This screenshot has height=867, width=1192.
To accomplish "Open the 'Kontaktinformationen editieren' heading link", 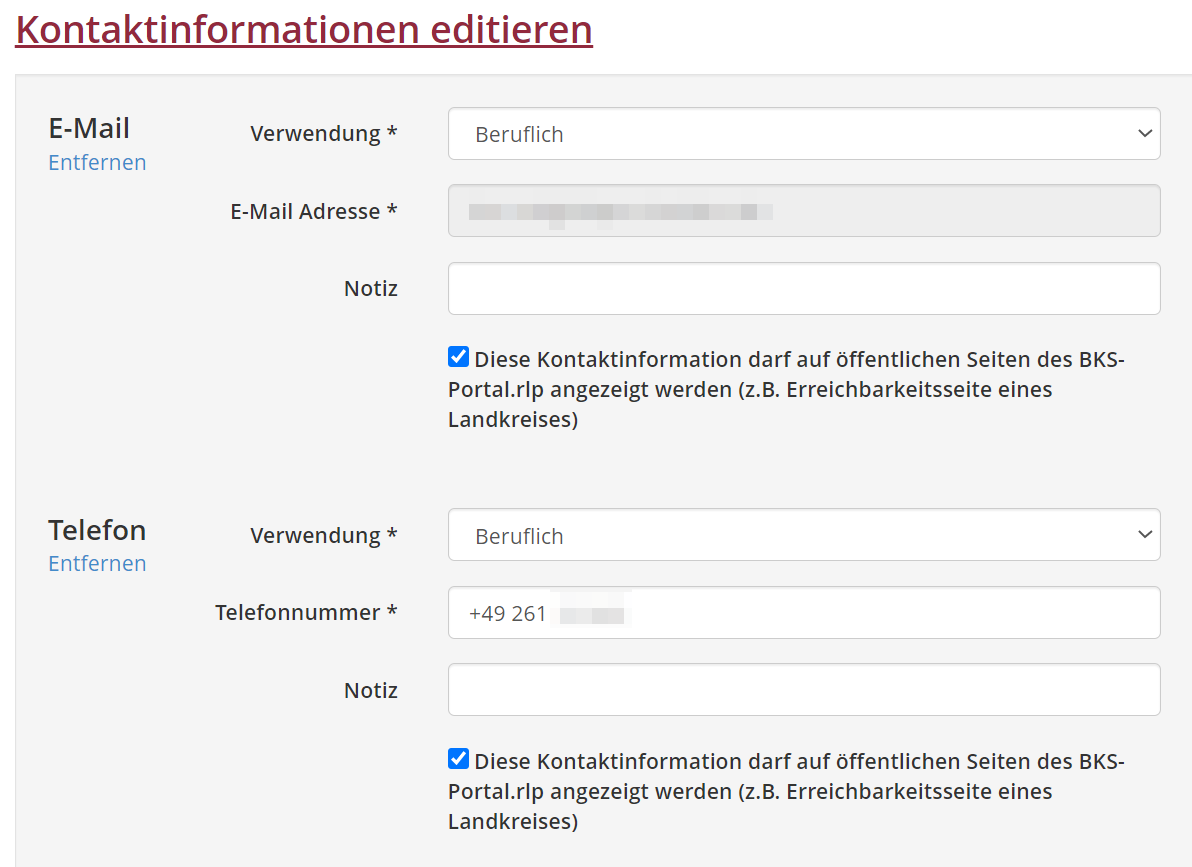I will (x=304, y=30).
